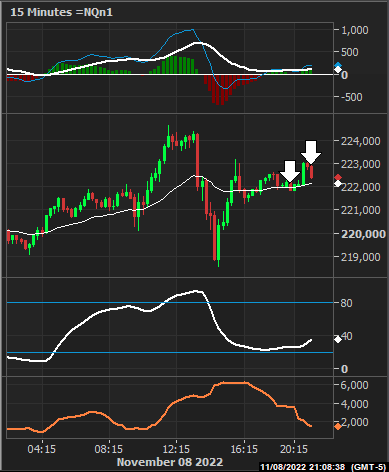Click the 16:15 time axis label

244,449
